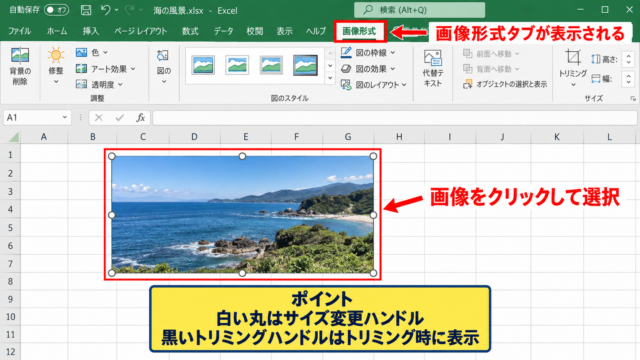This screenshot has height=360, width=640.
Task: Switch to the Home (ホーム) tab
Action: pos(57,31)
